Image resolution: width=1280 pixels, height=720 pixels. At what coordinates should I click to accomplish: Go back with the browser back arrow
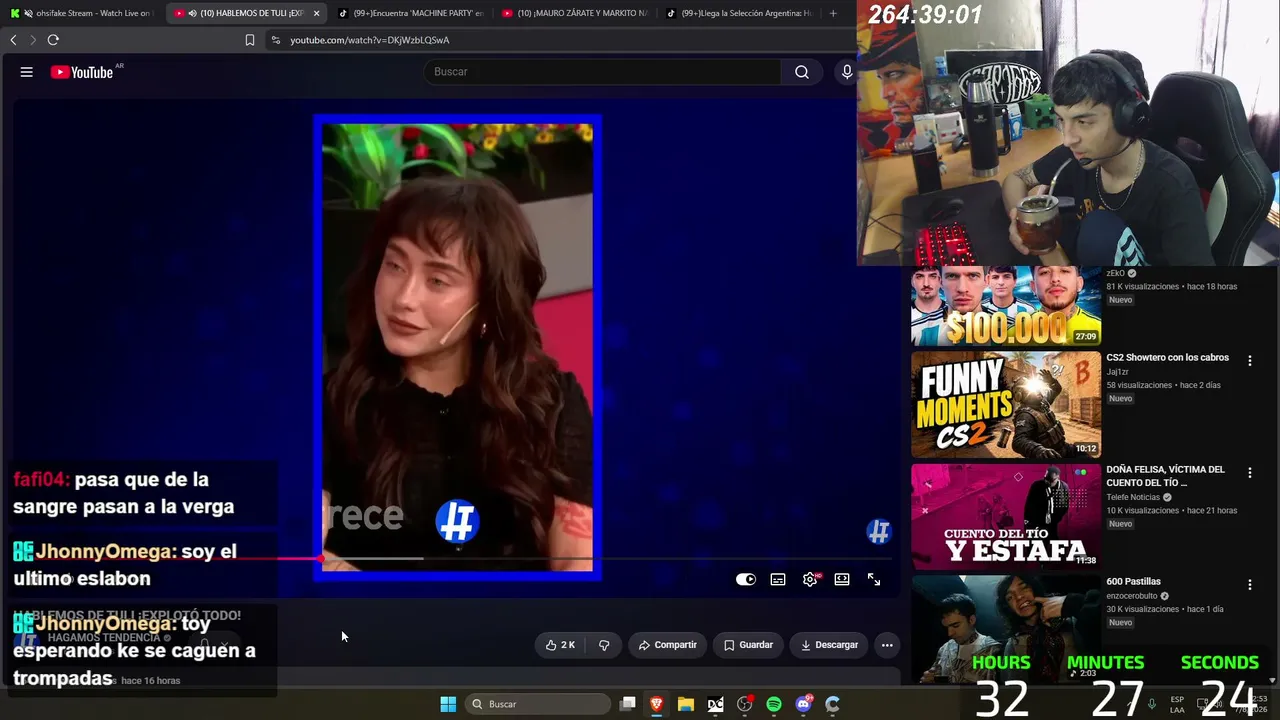13,40
